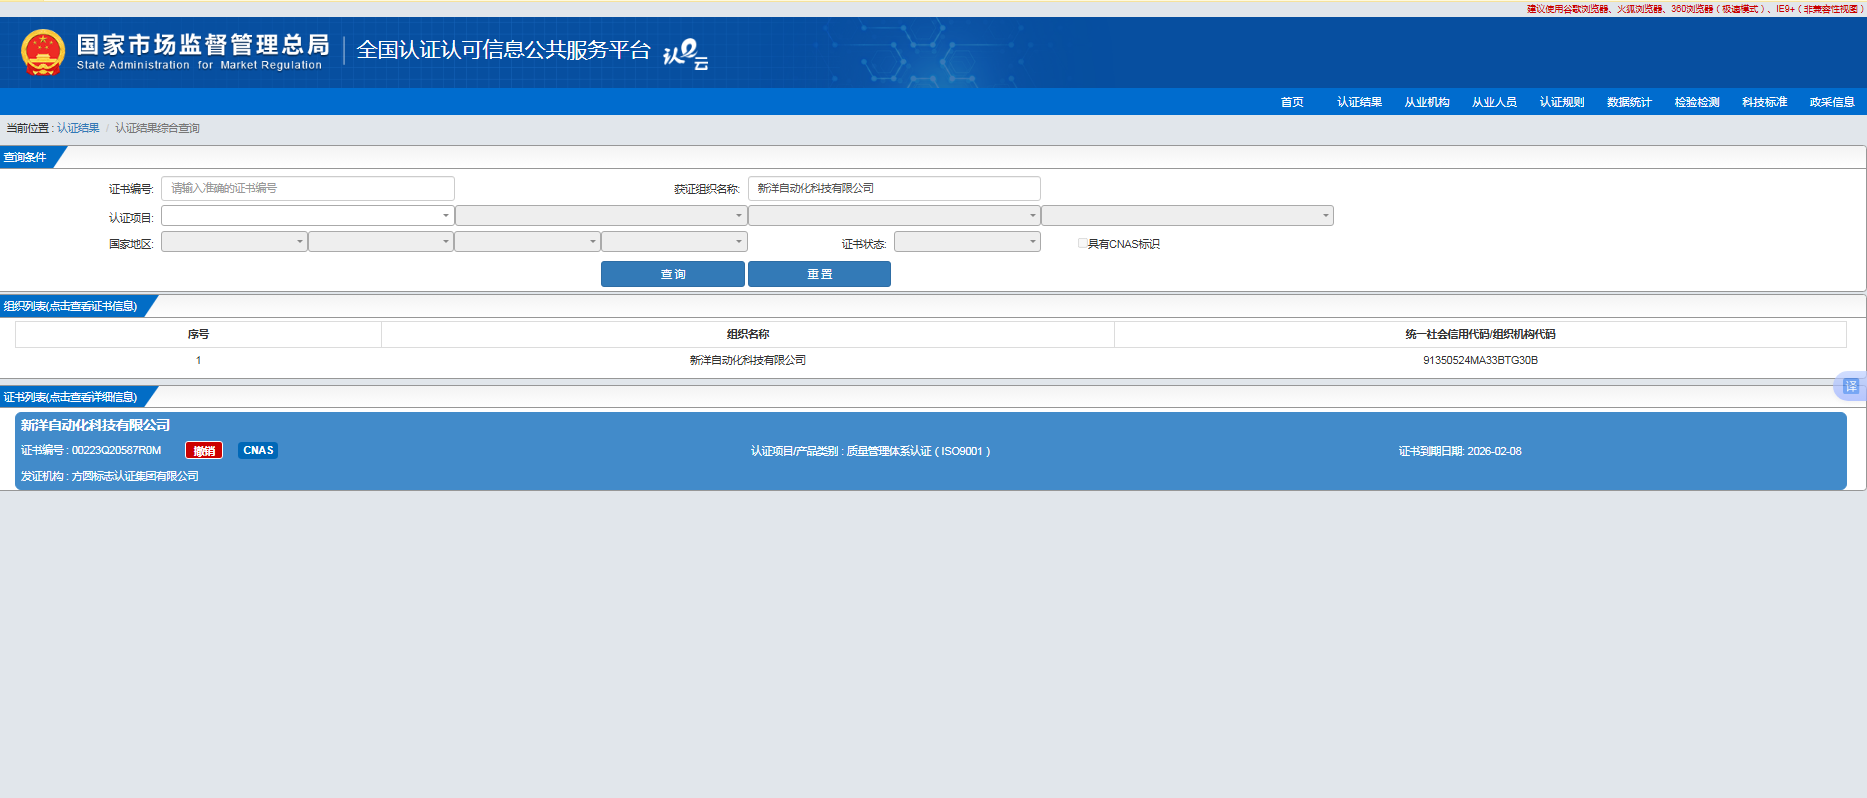
Task: Open the third 认证项目 dropdown
Action: pyautogui.click(x=894, y=216)
